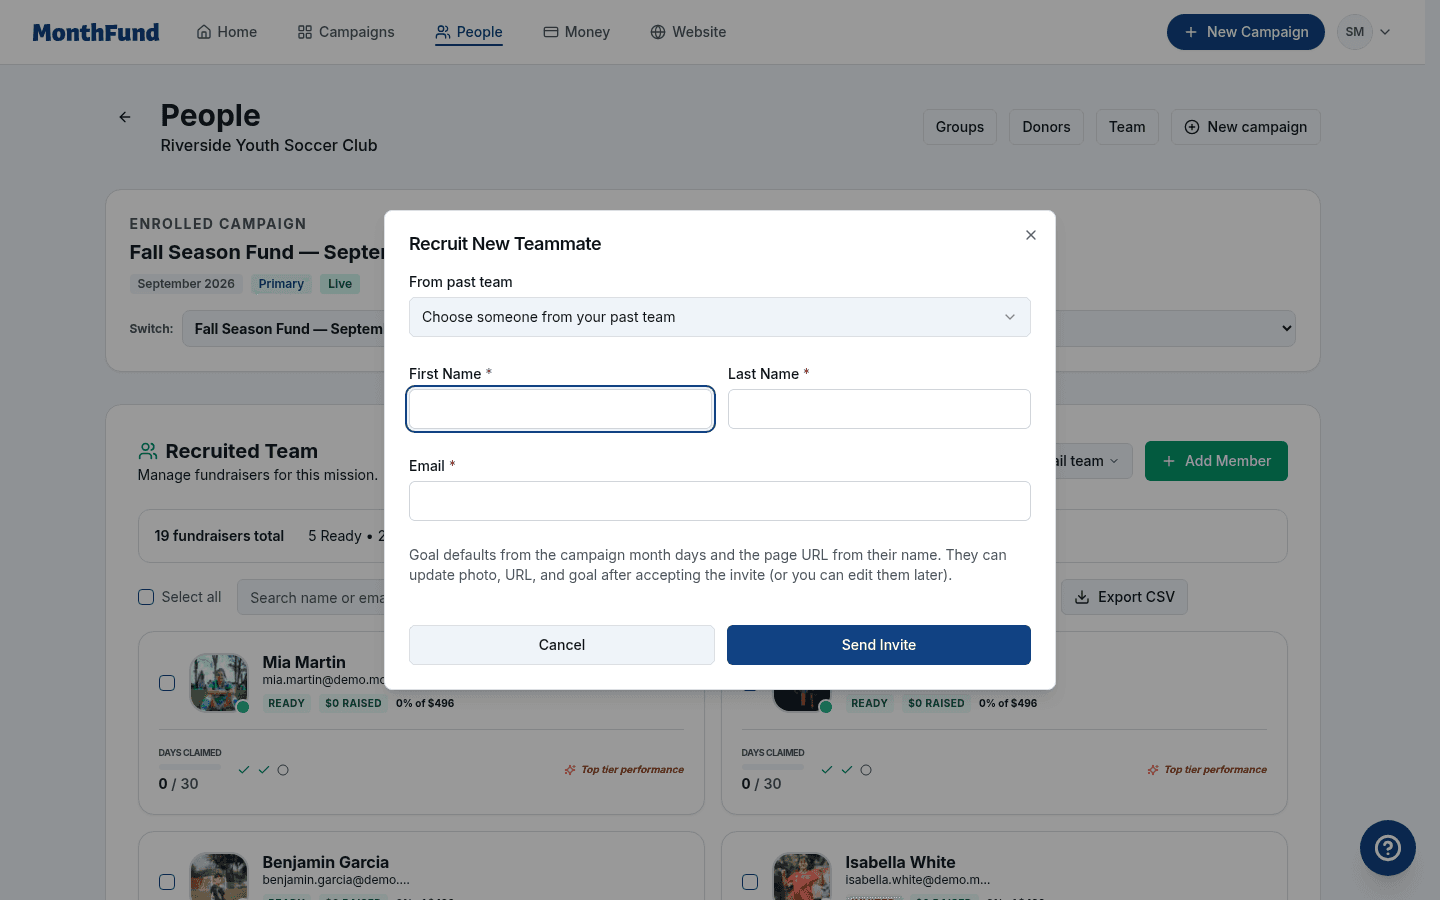Click the Export CSV button

tap(1124, 597)
